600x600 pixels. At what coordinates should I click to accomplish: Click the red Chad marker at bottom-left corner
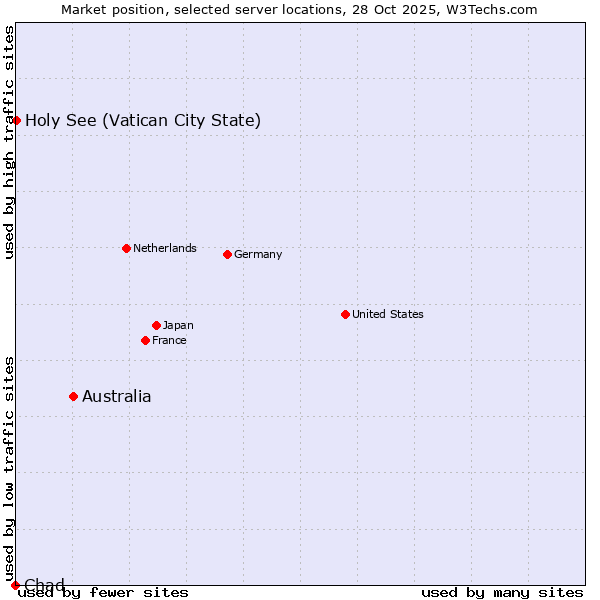pos(15,584)
